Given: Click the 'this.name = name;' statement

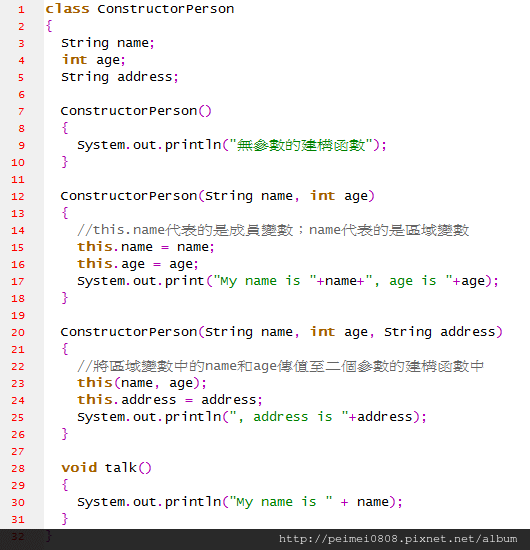Looking at the screenshot, I should pos(146,247).
